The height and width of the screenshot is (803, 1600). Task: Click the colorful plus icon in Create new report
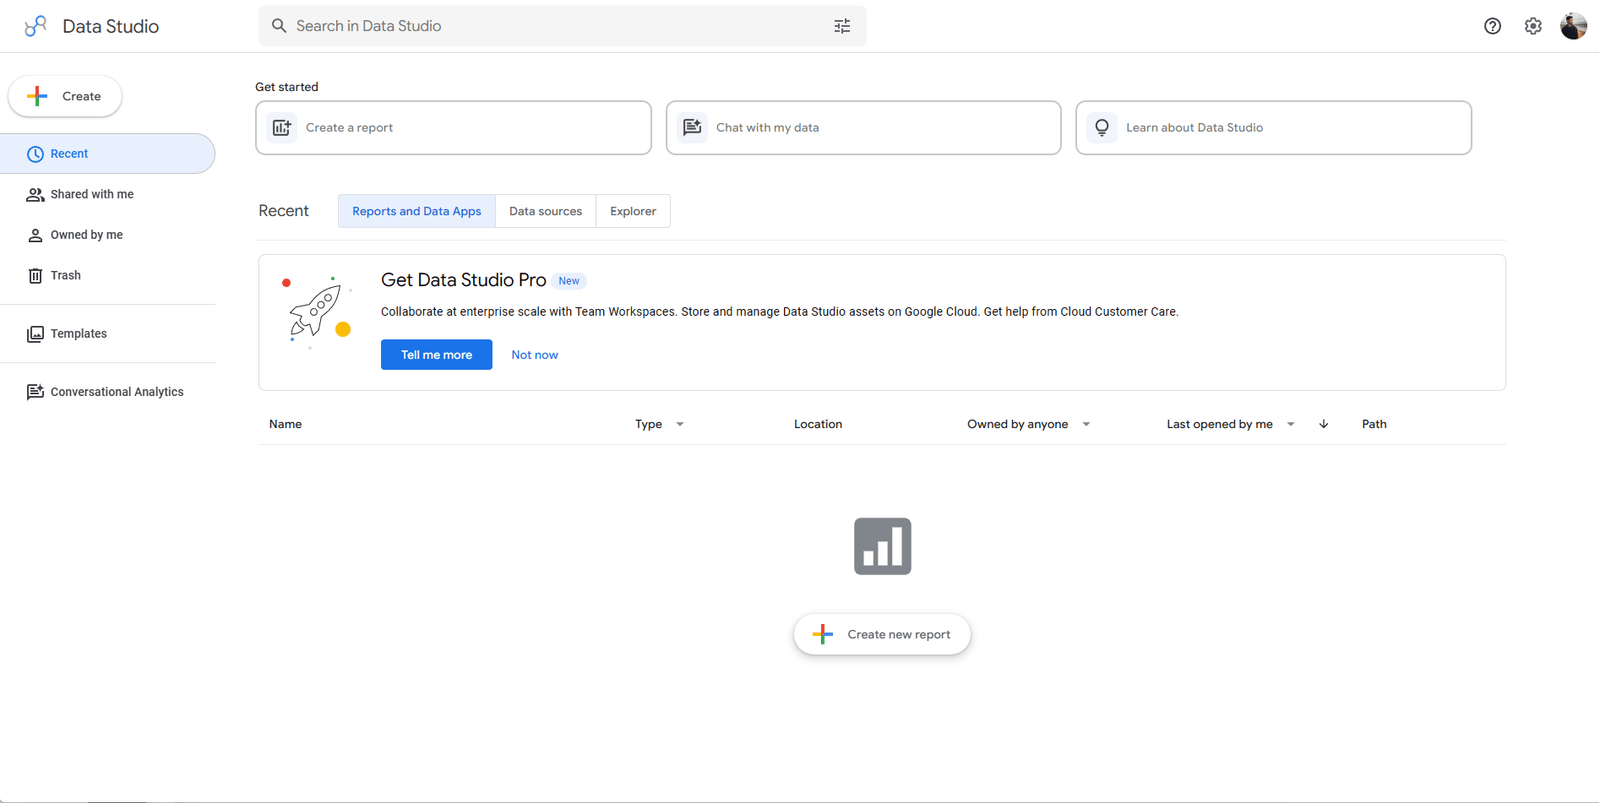(823, 634)
